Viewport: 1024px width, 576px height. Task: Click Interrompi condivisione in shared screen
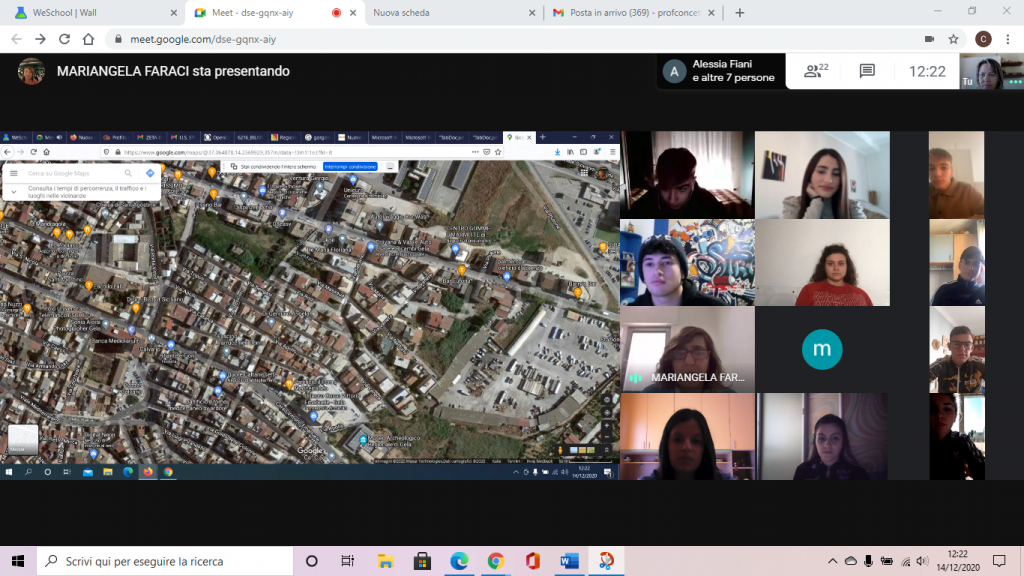(x=350, y=167)
